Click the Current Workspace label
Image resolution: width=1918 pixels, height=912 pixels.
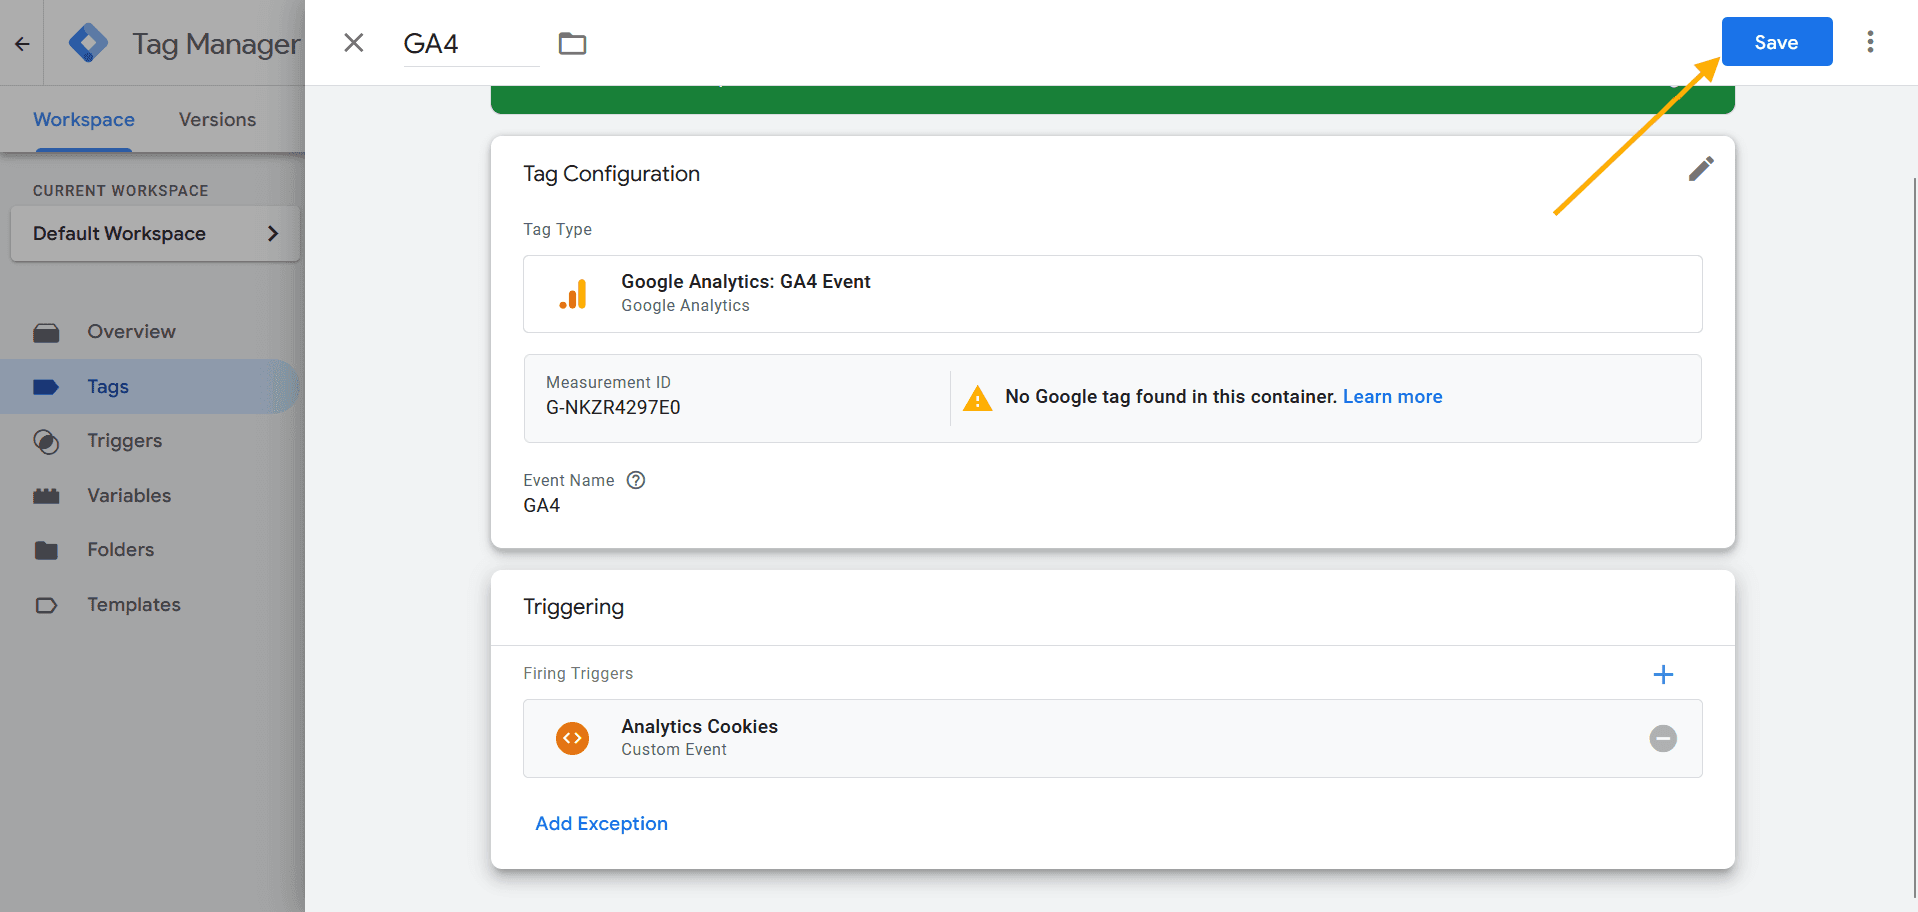click(x=121, y=191)
